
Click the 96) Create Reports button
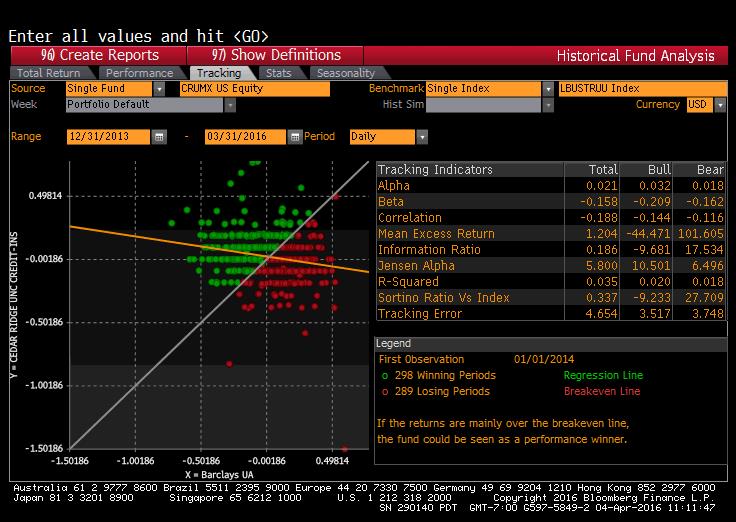[99, 55]
